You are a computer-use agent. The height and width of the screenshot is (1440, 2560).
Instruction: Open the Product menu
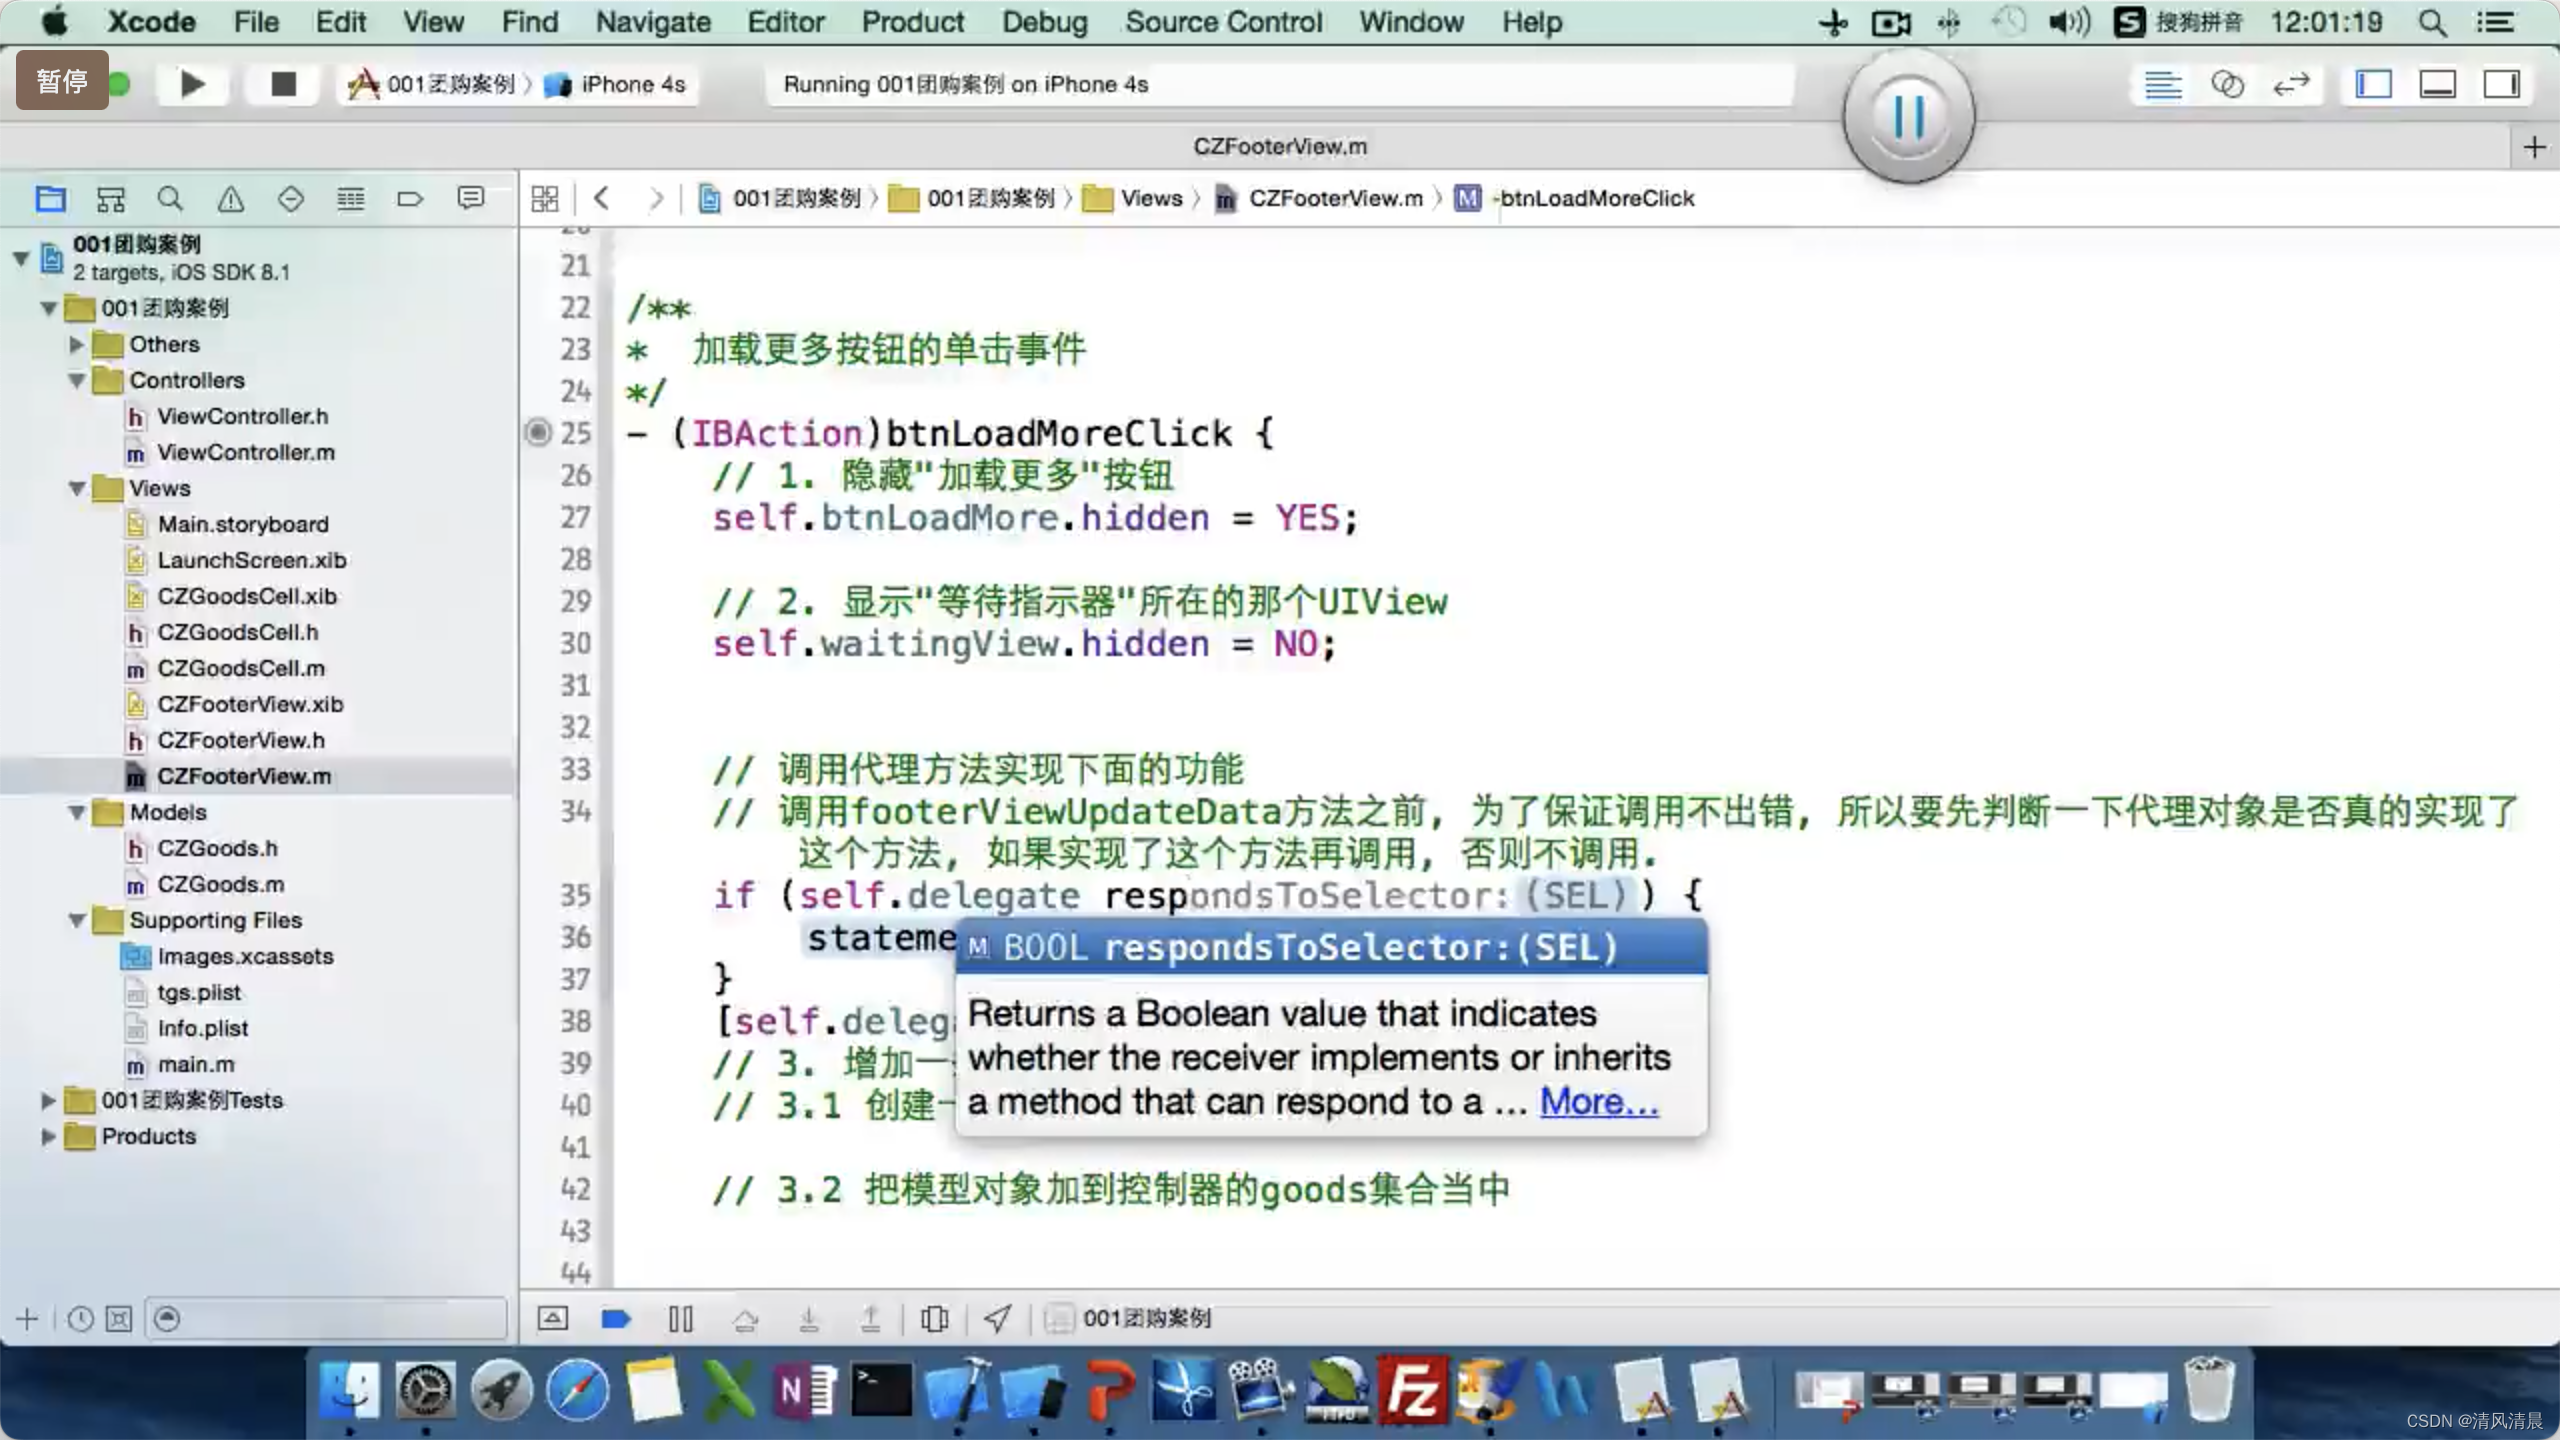912,22
